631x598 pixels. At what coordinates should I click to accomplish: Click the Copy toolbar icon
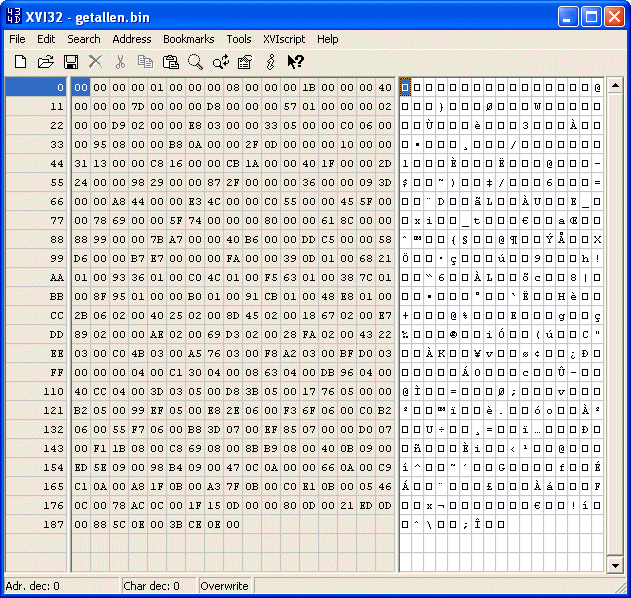coord(145,62)
